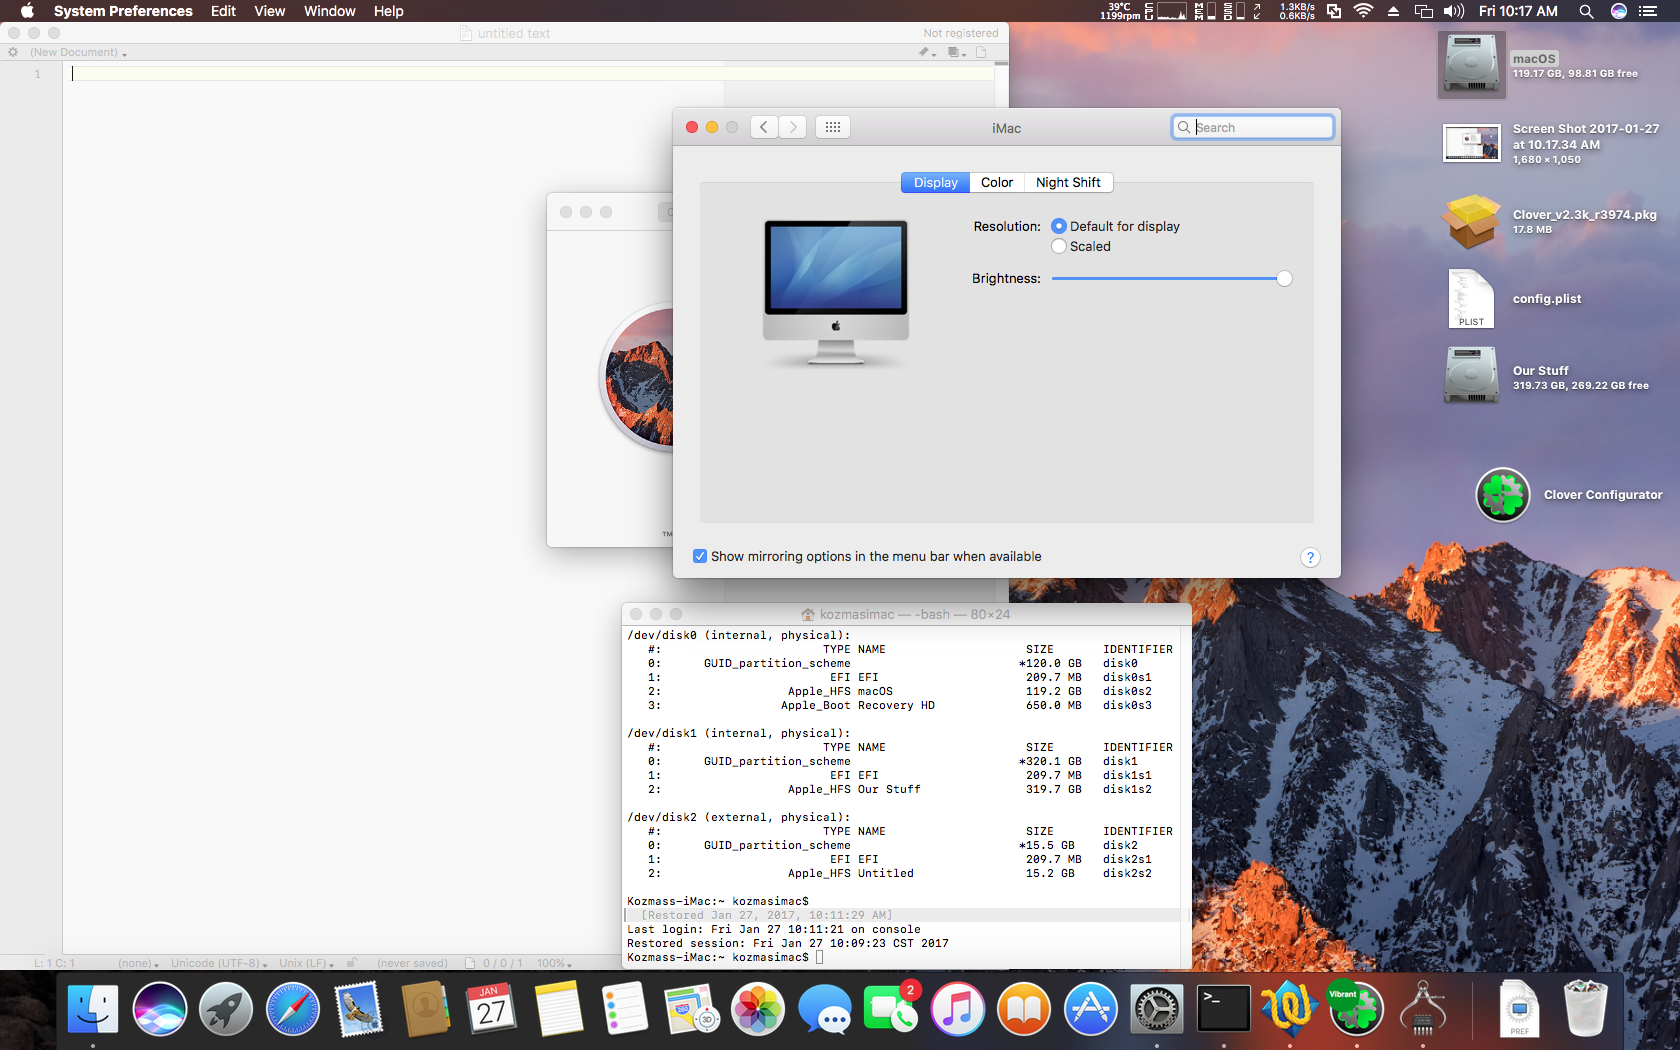Open the marker pen dropdown in text editor toolbar
This screenshot has width=1680, height=1050.
point(927,52)
